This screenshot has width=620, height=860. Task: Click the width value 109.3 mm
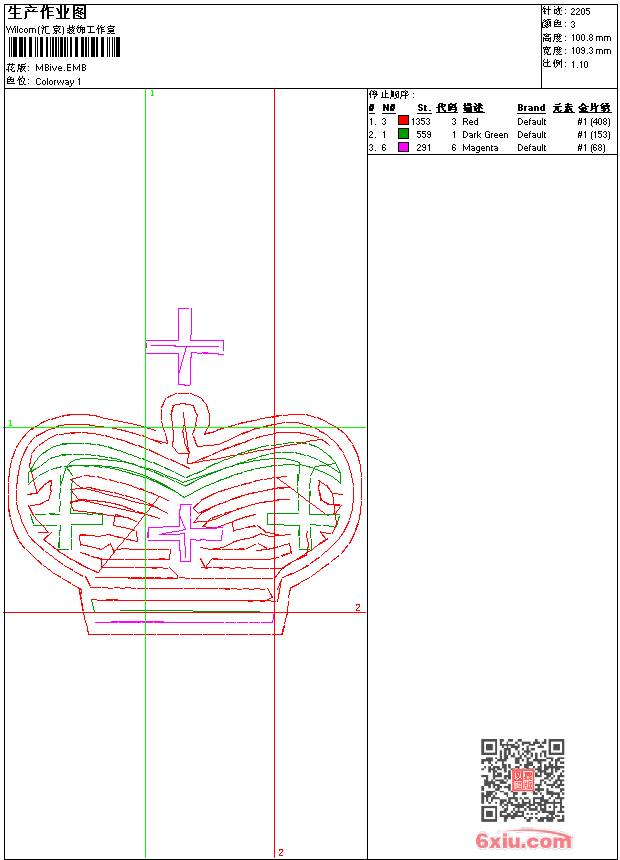click(591, 51)
